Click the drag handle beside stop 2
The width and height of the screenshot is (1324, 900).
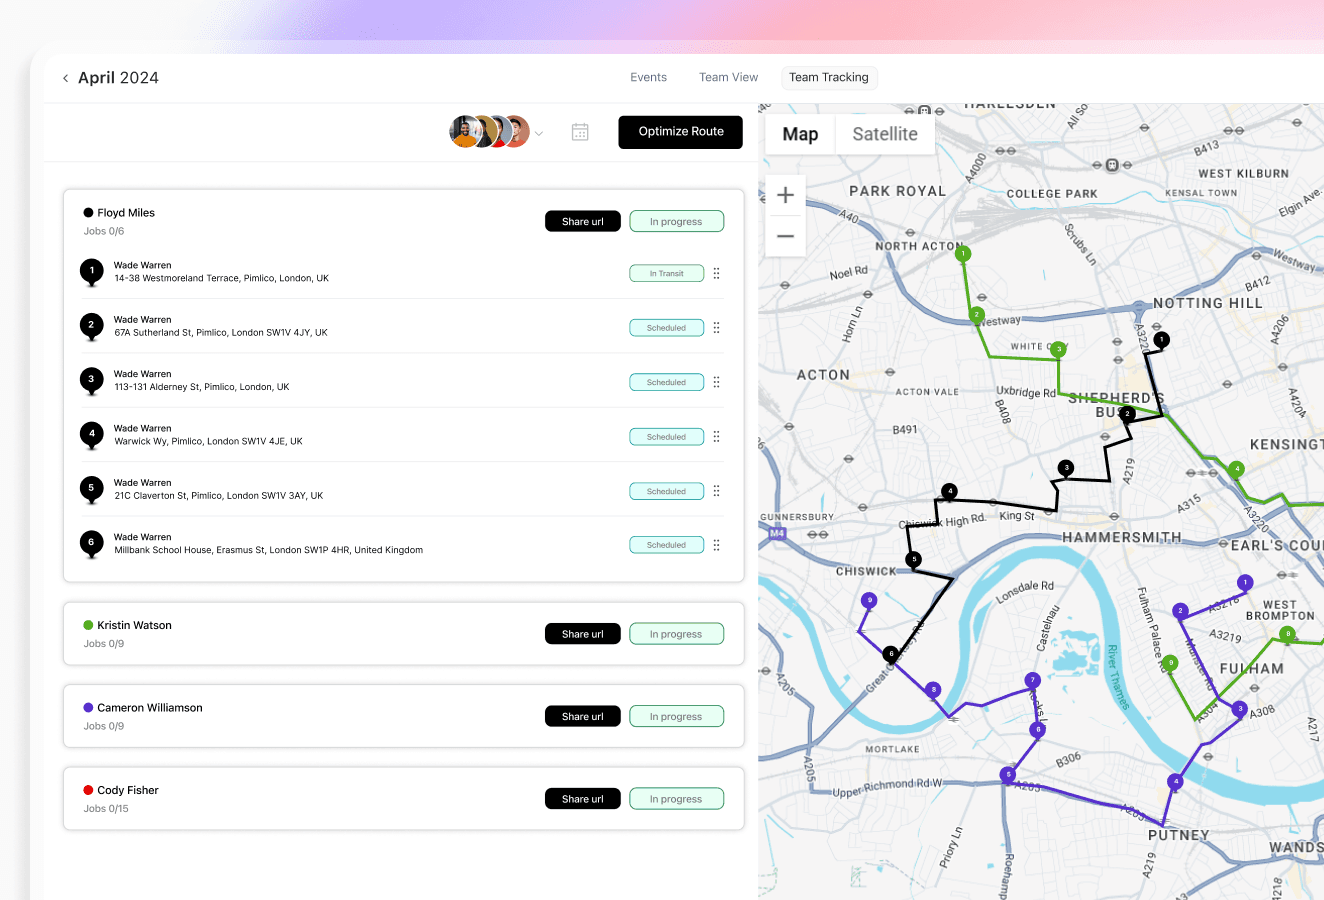point(716,327)
